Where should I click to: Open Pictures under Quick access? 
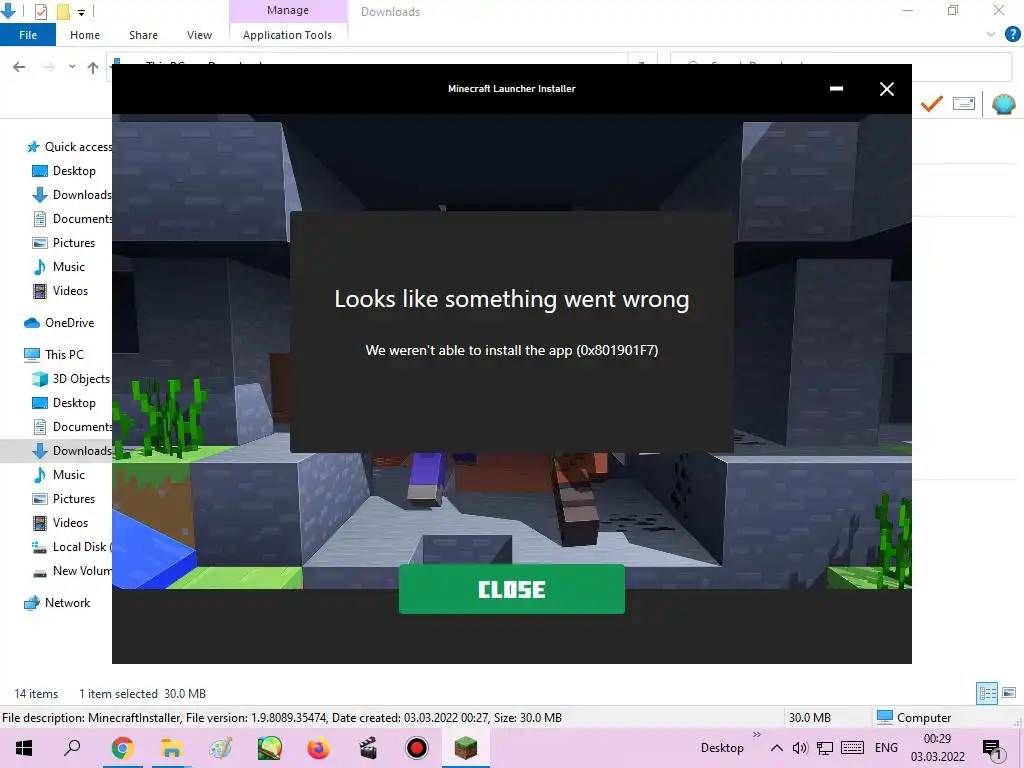(64, 243)
